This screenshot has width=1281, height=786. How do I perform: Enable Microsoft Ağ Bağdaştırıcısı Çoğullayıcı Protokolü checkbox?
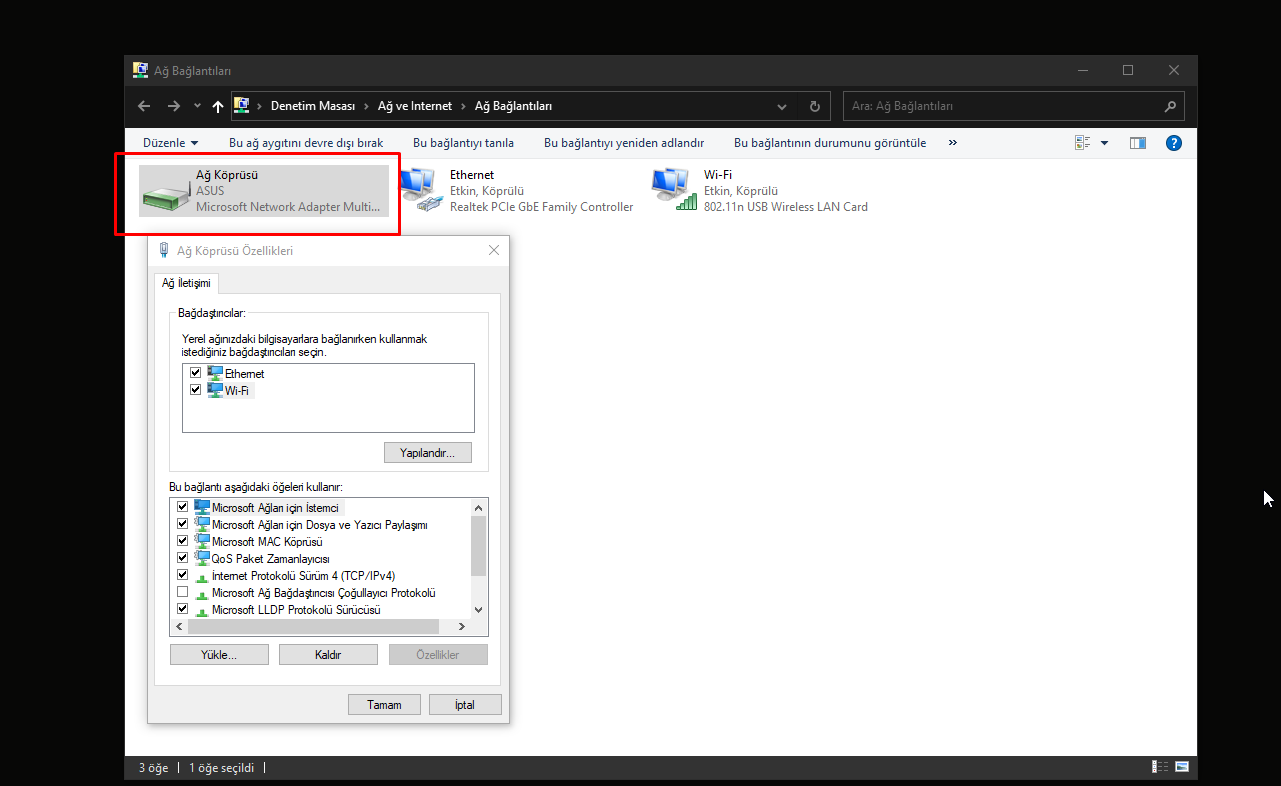(x=182, y=593)
